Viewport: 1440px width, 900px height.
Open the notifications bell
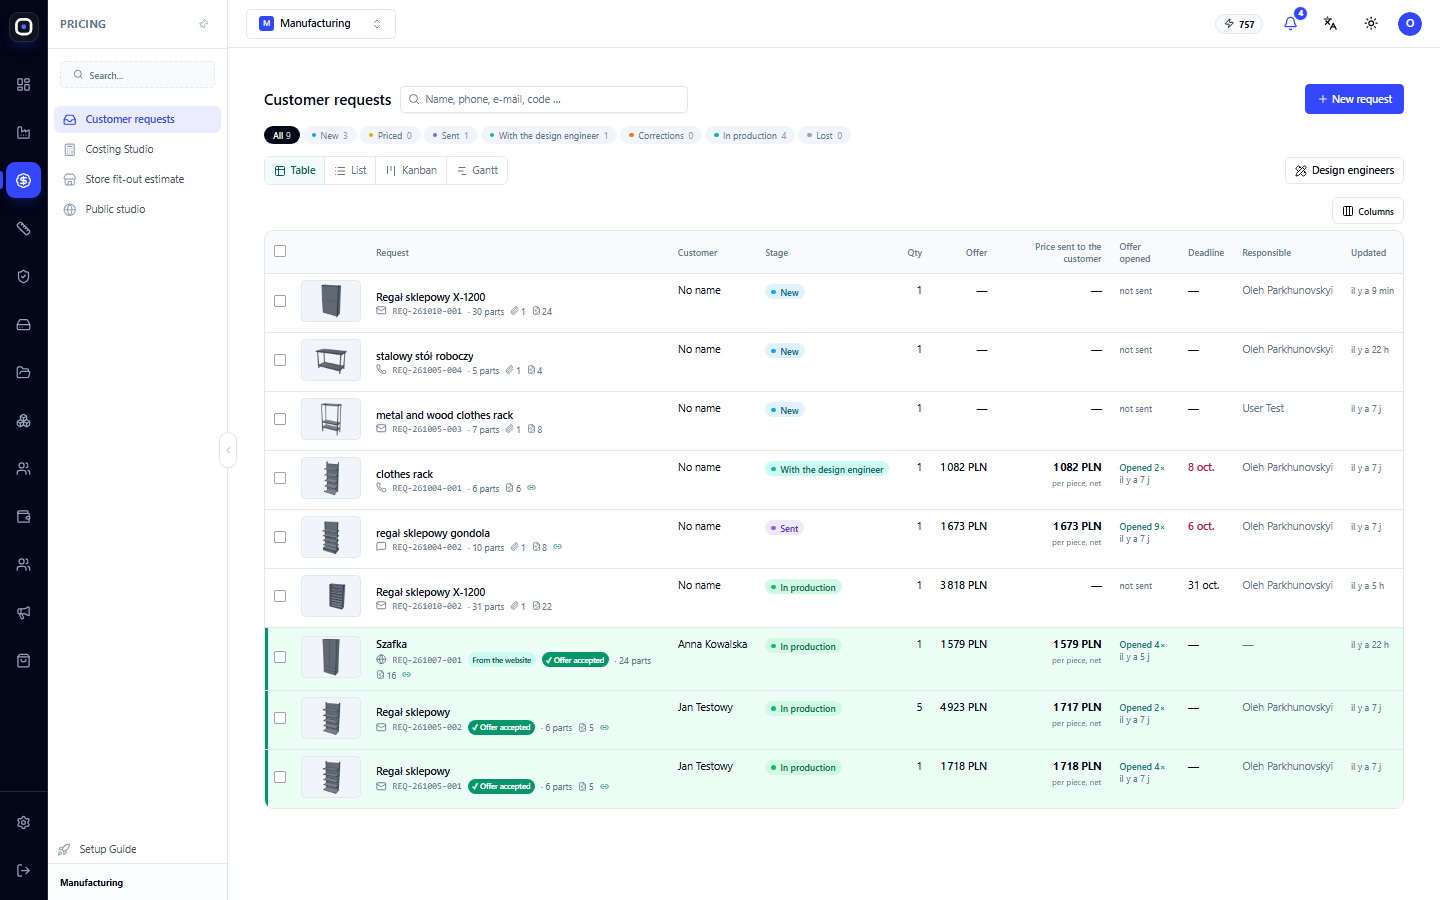tap(1290, 23)
